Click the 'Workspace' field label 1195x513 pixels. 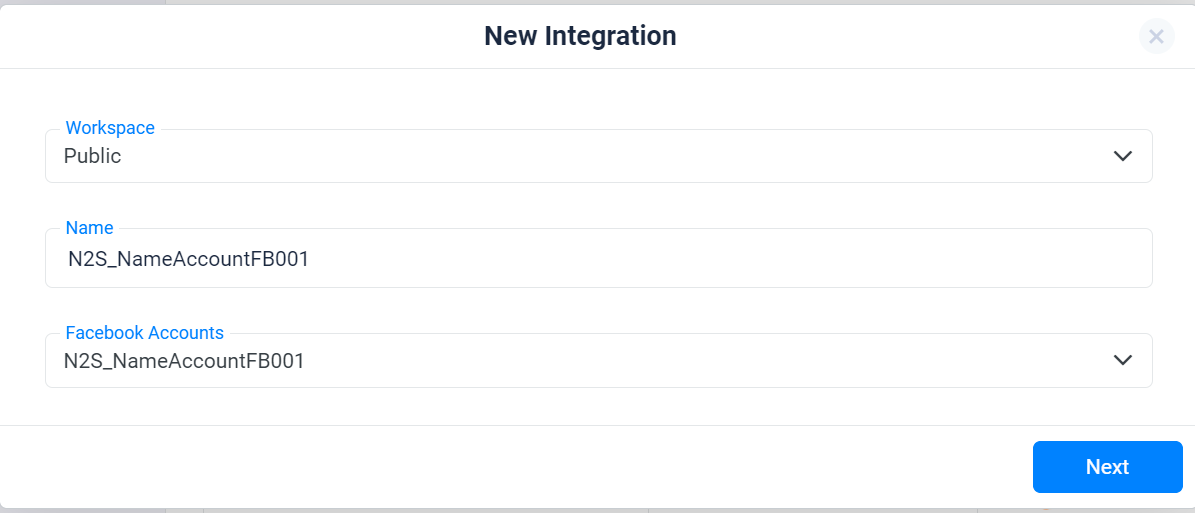110,128
